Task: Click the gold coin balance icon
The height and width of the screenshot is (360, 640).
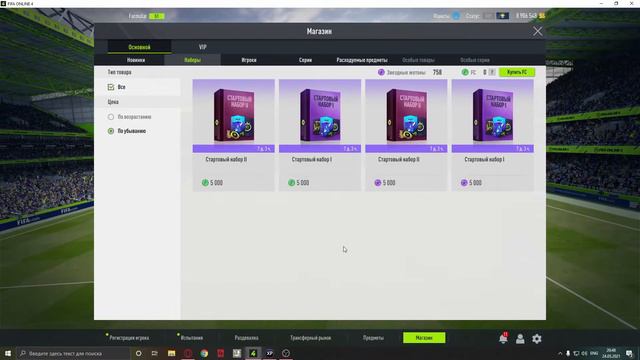Action: click(542, 16)
